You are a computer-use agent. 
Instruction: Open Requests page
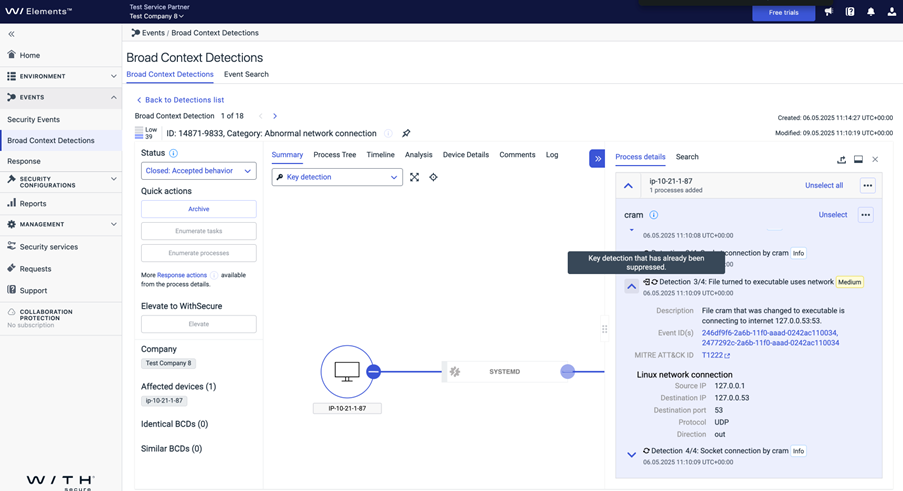29,268
